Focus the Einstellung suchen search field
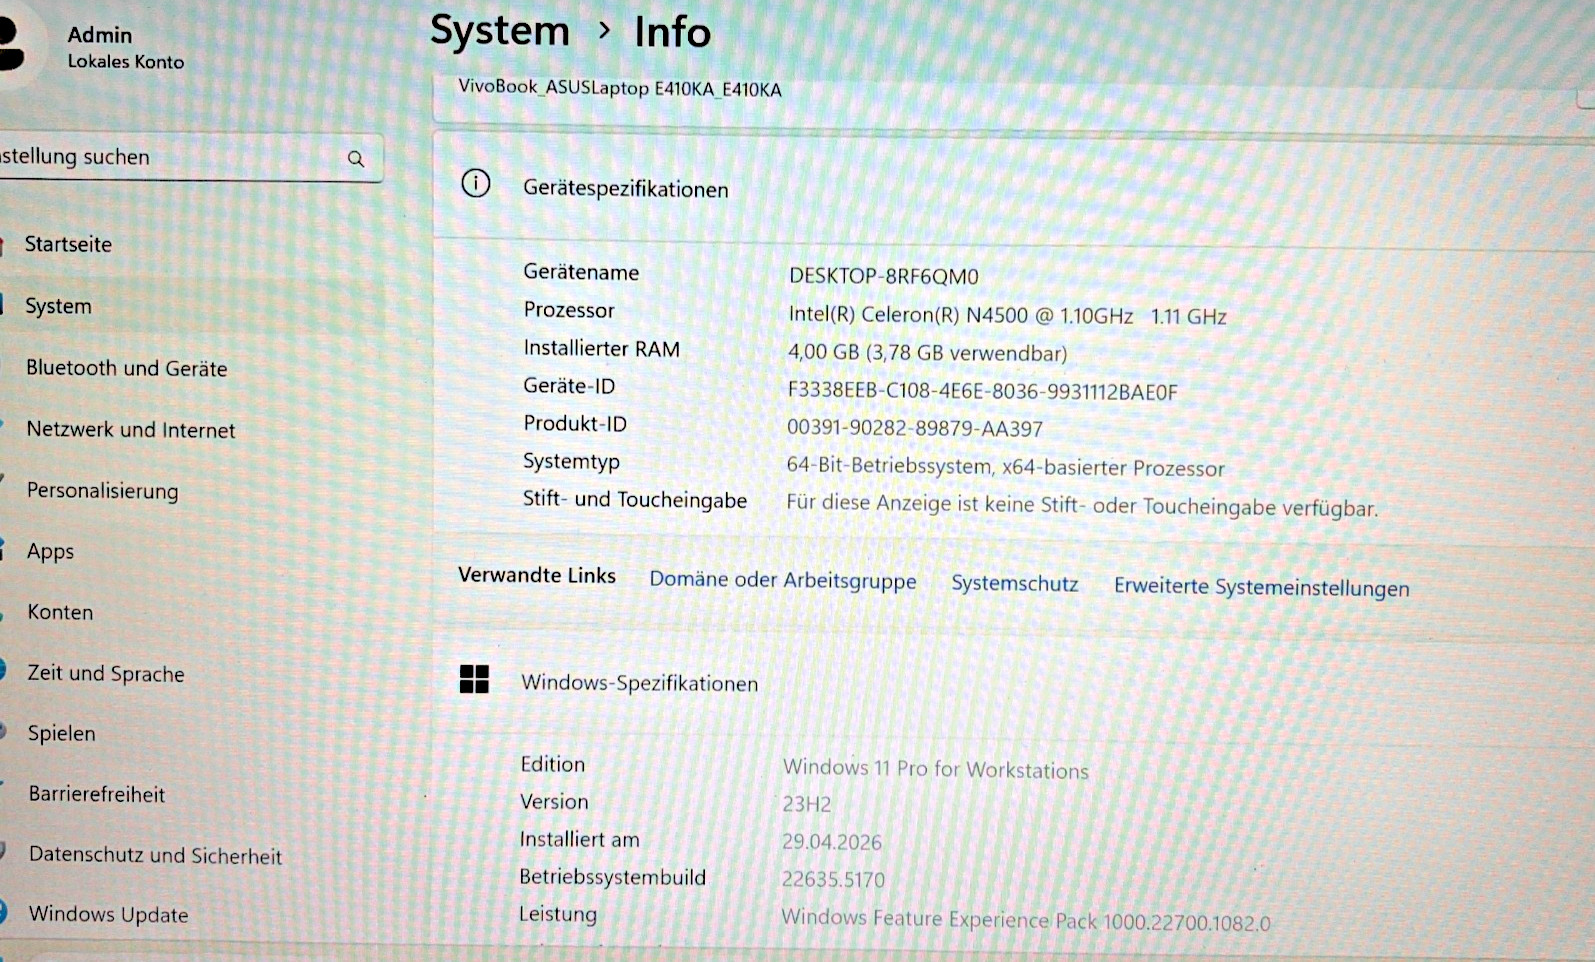Image resolution: width=1595 pixels, height=962 pixels. pyautogui.click(x=190, y=158)
